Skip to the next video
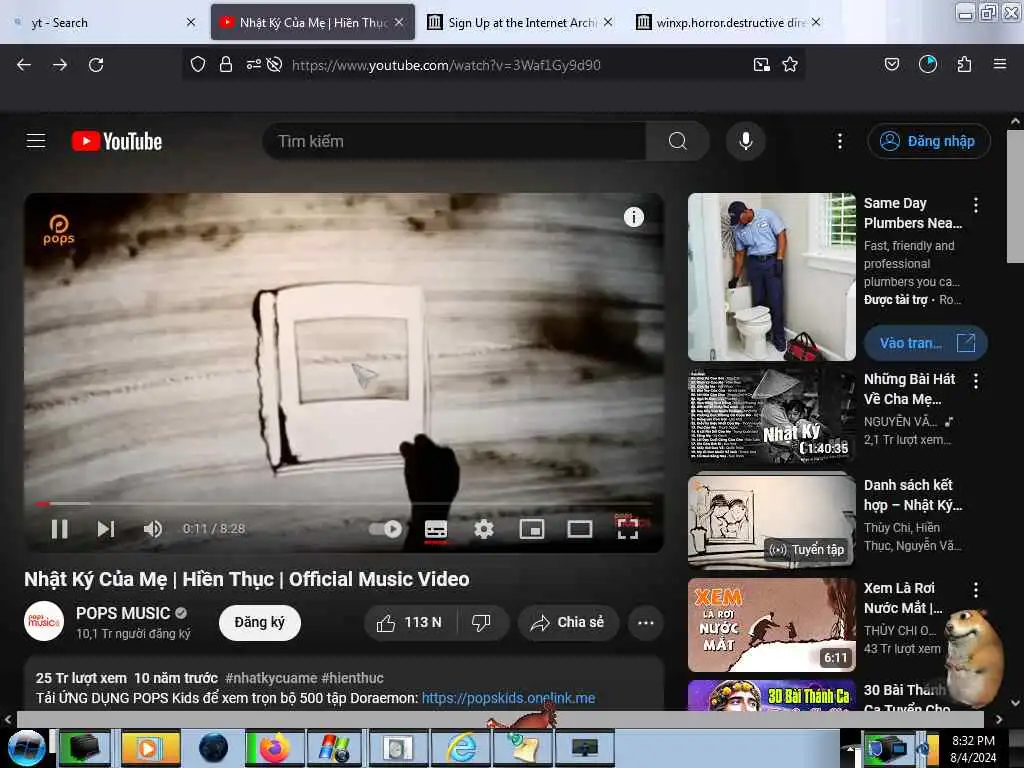This screenshot has height=768, width=1024. [106, 529]
